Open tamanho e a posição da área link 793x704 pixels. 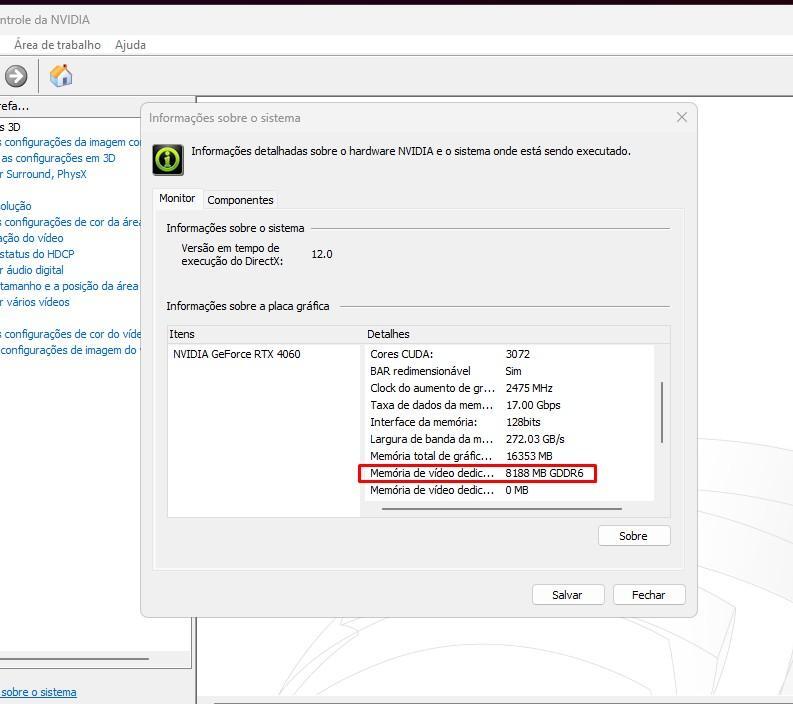pyautogui.click(x=69, y=286)
